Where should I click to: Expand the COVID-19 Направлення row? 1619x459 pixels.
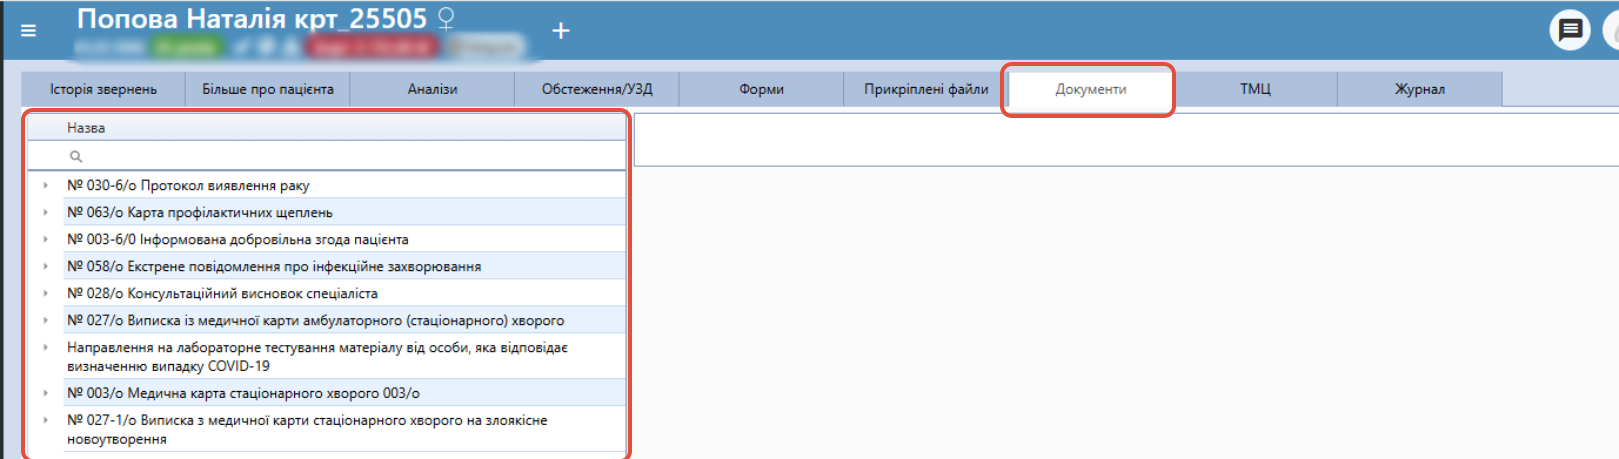point(45,347)
